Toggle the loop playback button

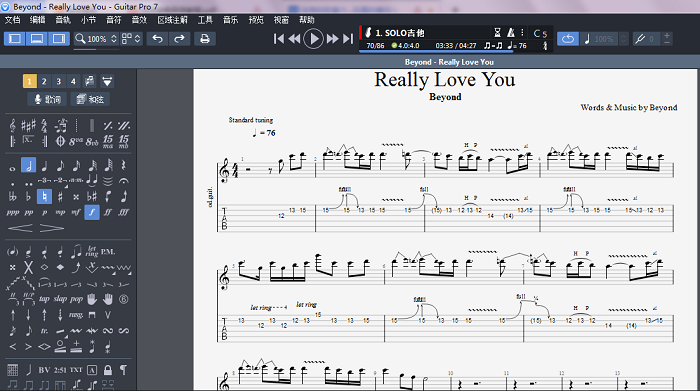(568, 39)
